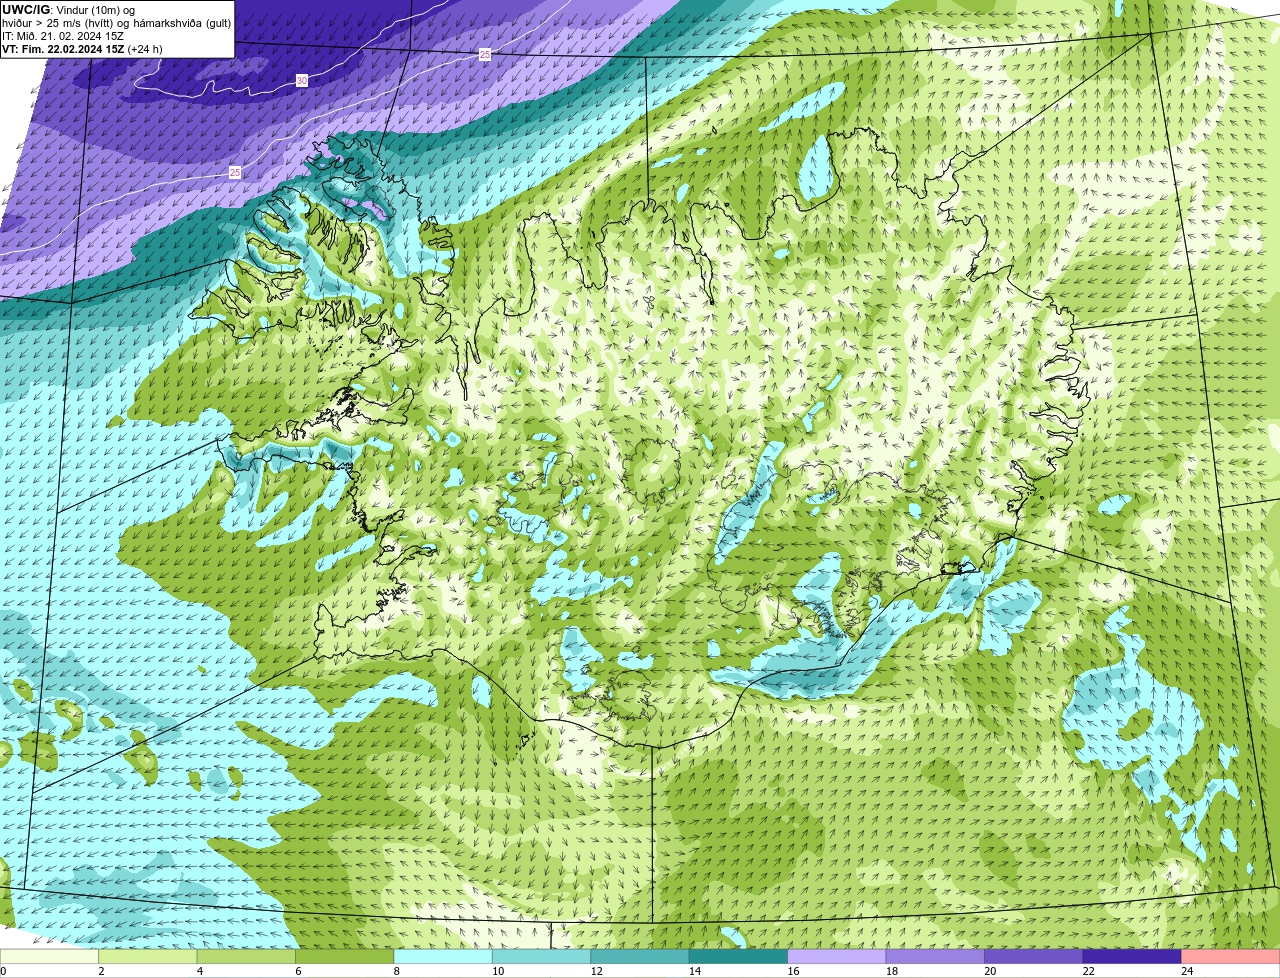Click the light green 2–4 m/s legend swatch

(x=148, y=956)
